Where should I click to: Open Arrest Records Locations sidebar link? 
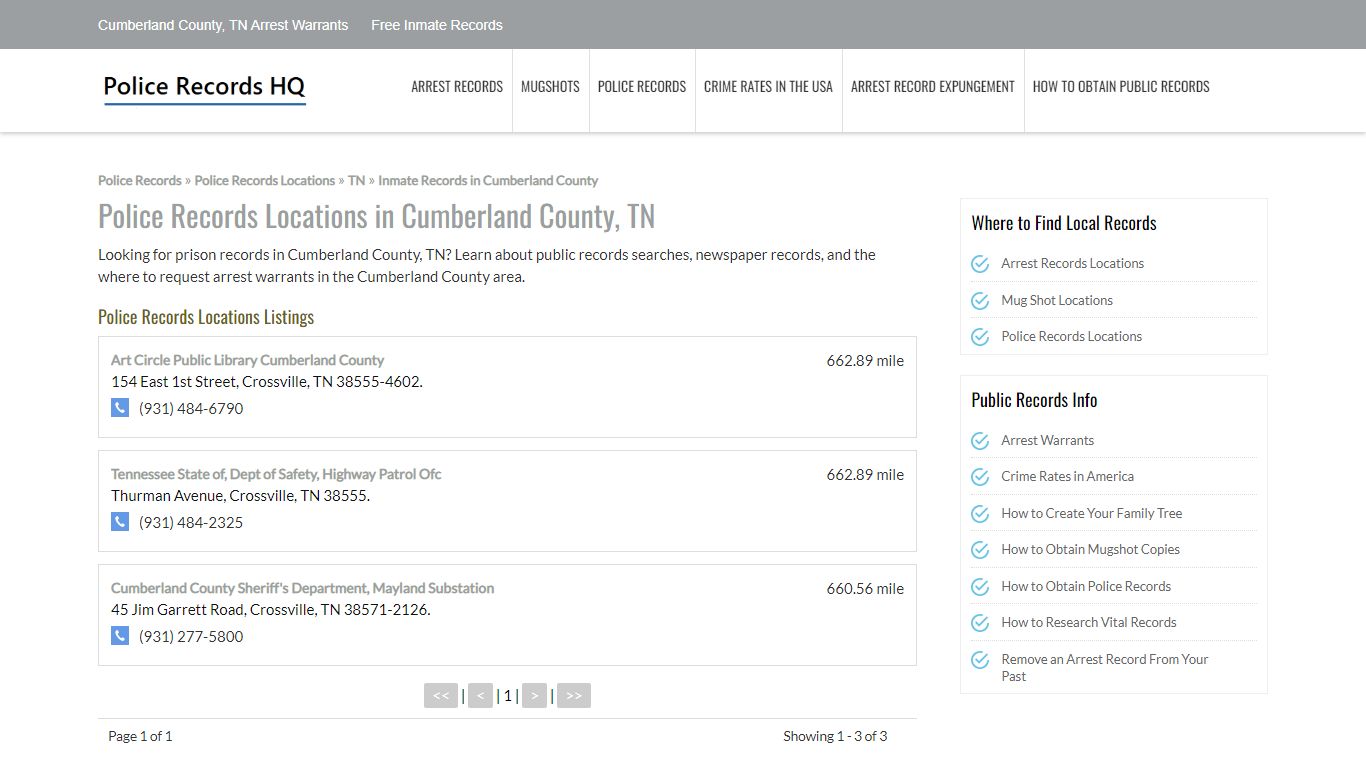coord(1072,264)
